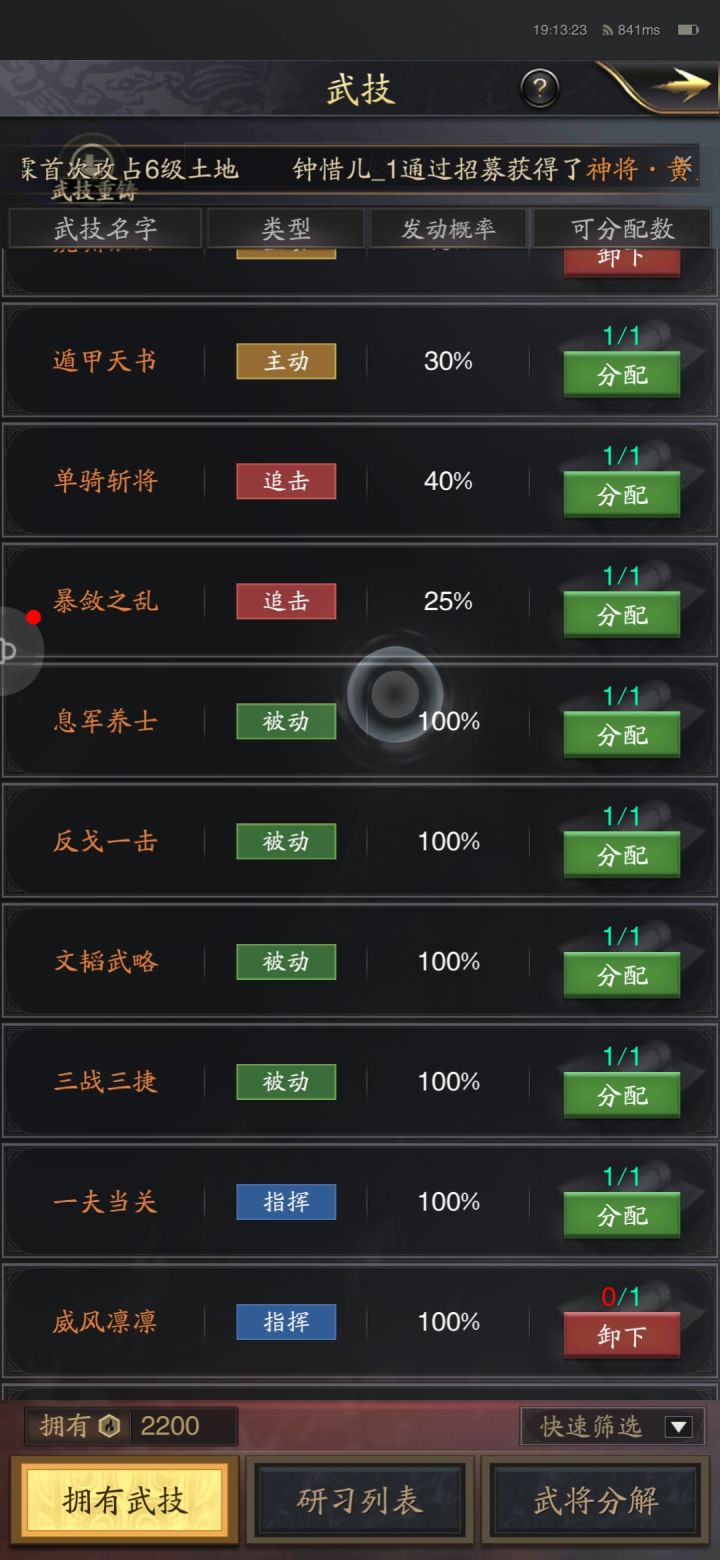Image resolution: width=720 pixels, height=1560 pixels.
Task: Tap the coin currency icon beside 2200
Action: pyautogui.click(x=109, y=1427)
